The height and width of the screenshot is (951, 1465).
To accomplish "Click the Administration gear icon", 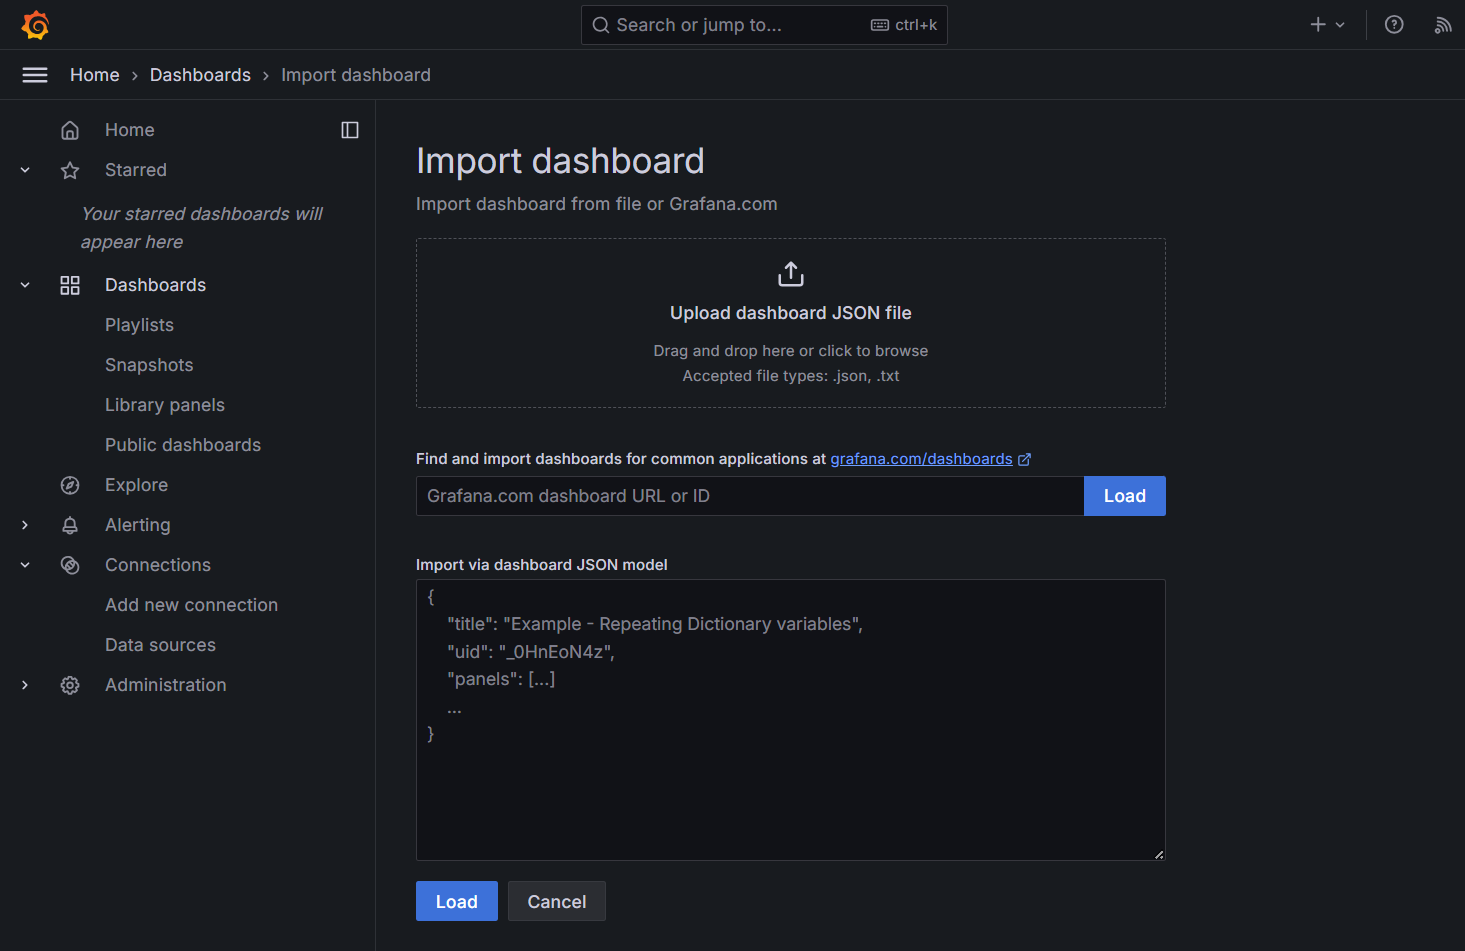I will 70,685.
